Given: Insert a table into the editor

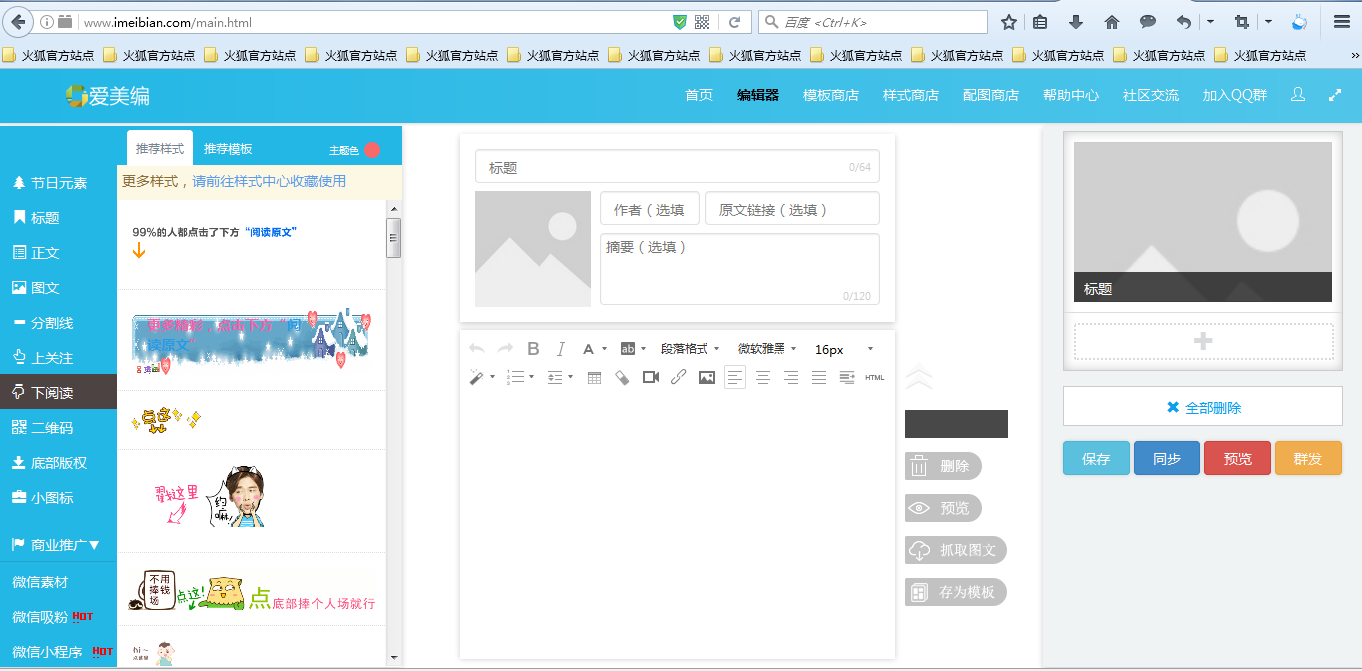Looking at the screenshot, I should 594,377.
